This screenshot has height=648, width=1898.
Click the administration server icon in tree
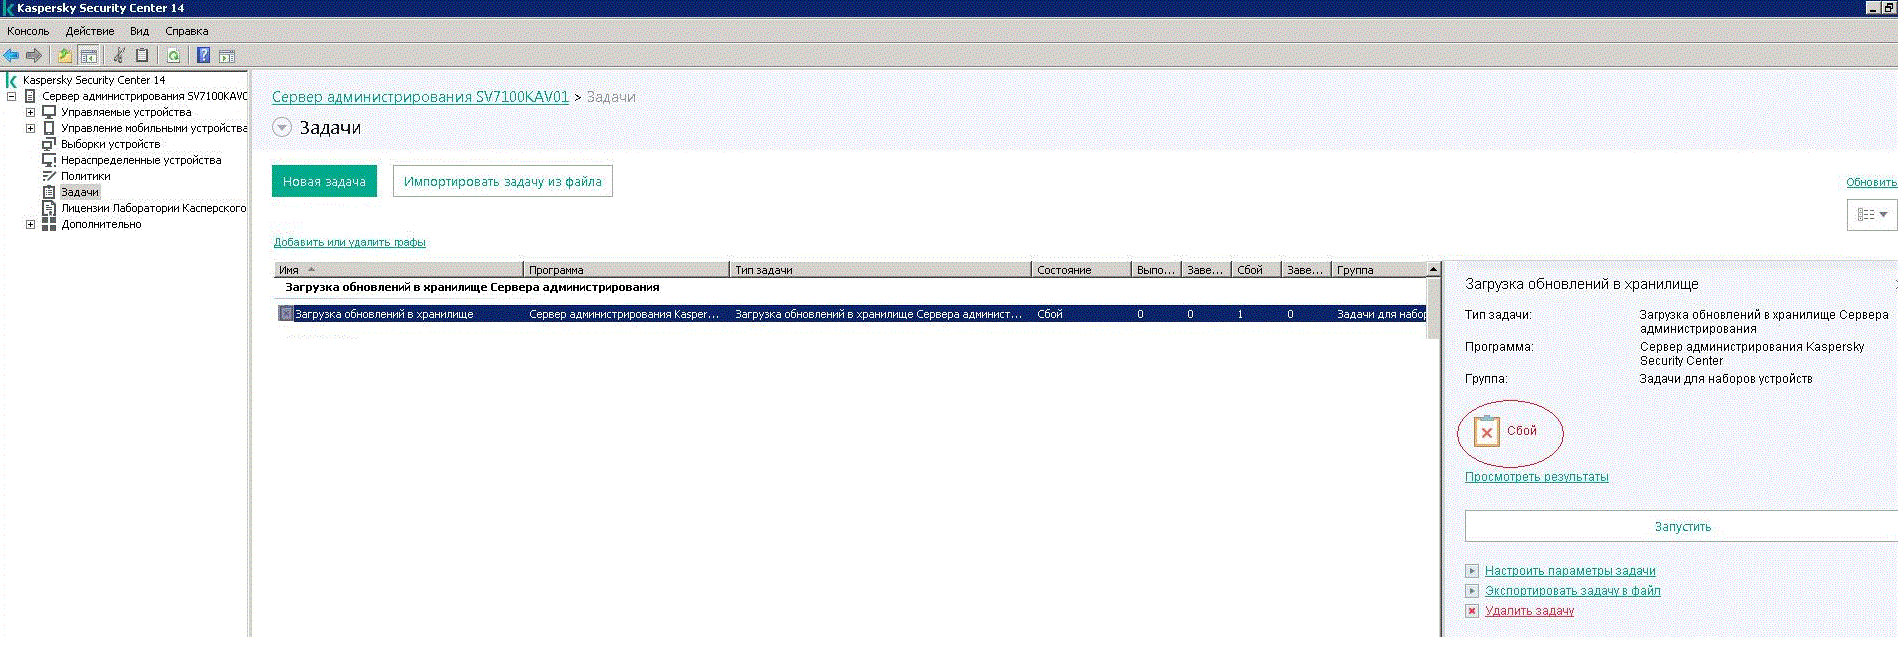[30, 96]
